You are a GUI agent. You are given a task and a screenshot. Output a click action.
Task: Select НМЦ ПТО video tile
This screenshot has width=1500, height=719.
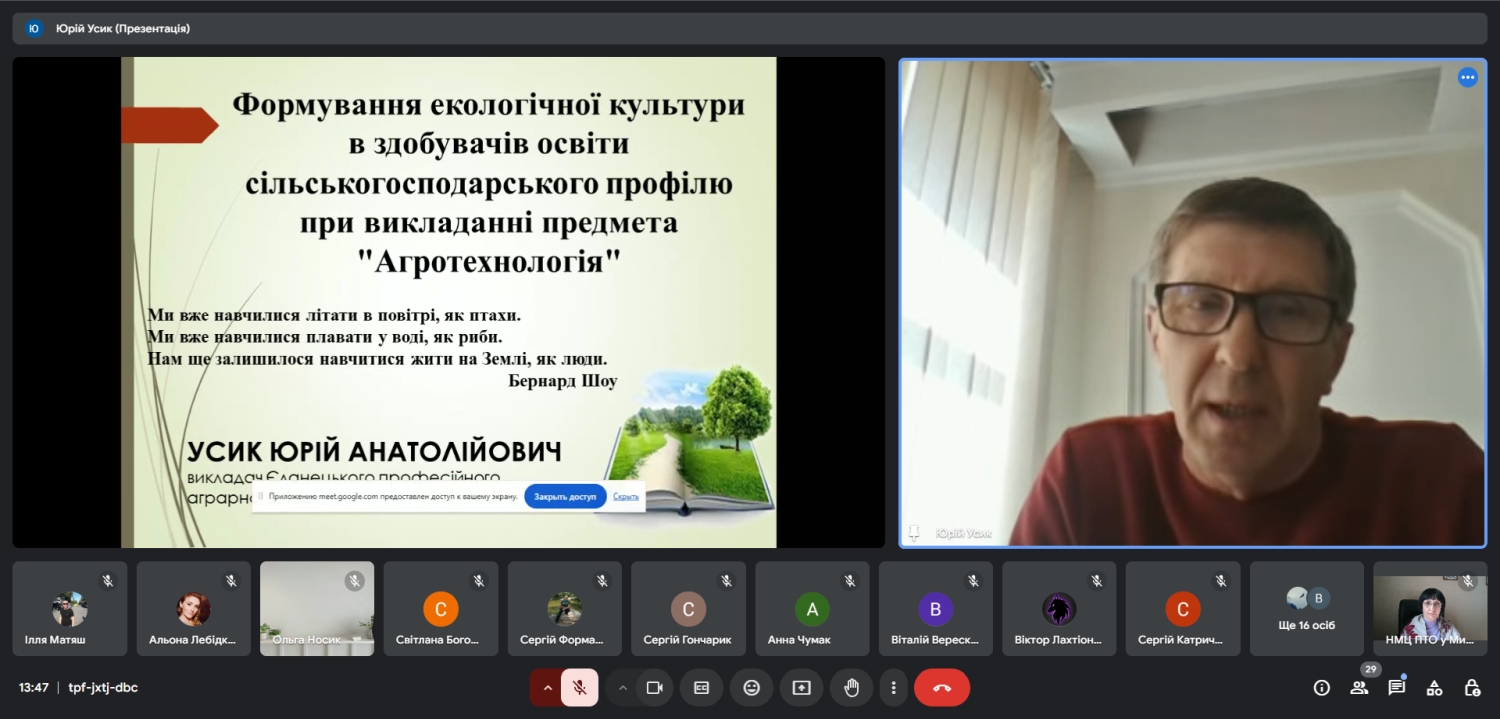point(1430,608)
